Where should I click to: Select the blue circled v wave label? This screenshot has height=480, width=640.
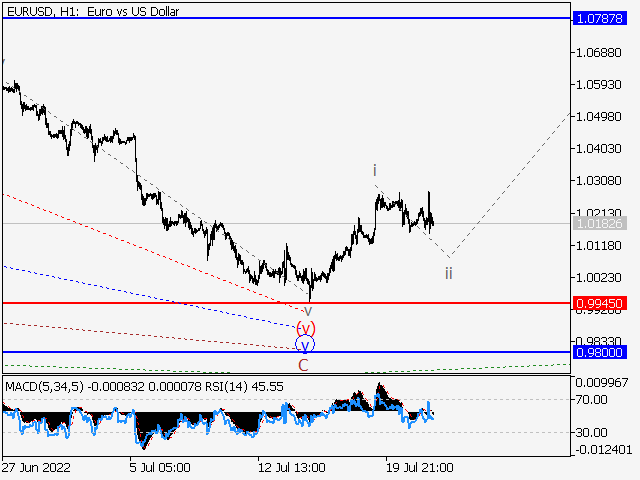305,345
